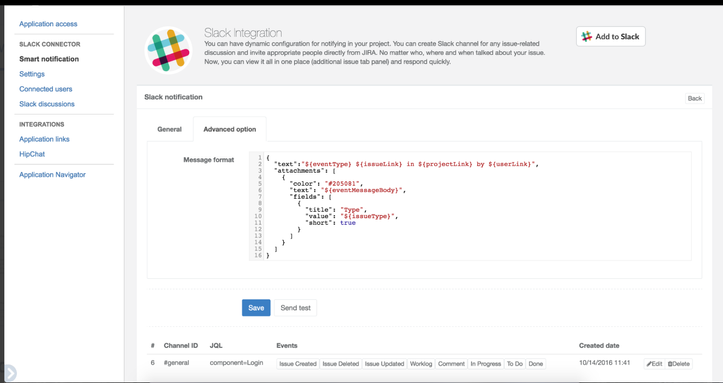Image resolution: width=723 pixels, height=383 pixels.
Task: Click the Issue Created event tag
Action: click(298, 364)
